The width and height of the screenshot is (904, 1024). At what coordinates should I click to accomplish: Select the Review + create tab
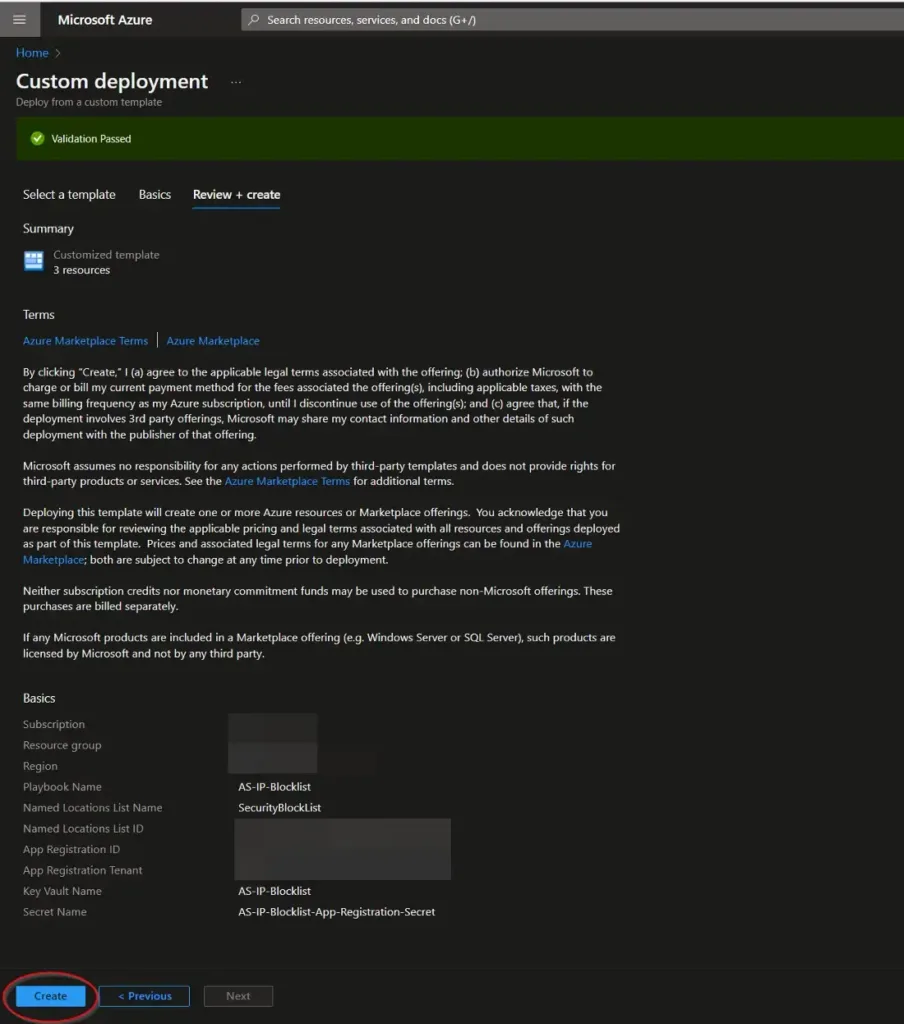236,195
